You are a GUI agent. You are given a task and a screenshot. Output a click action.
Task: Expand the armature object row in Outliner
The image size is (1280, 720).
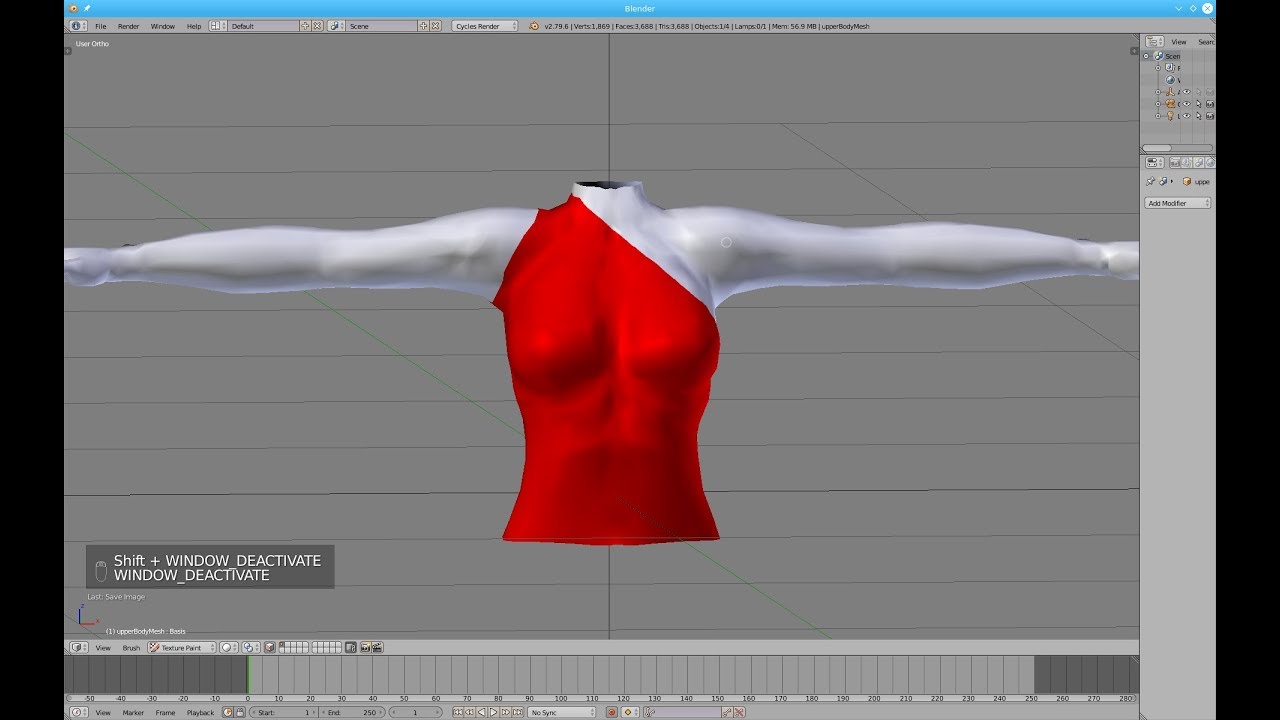coord(1158,92)
